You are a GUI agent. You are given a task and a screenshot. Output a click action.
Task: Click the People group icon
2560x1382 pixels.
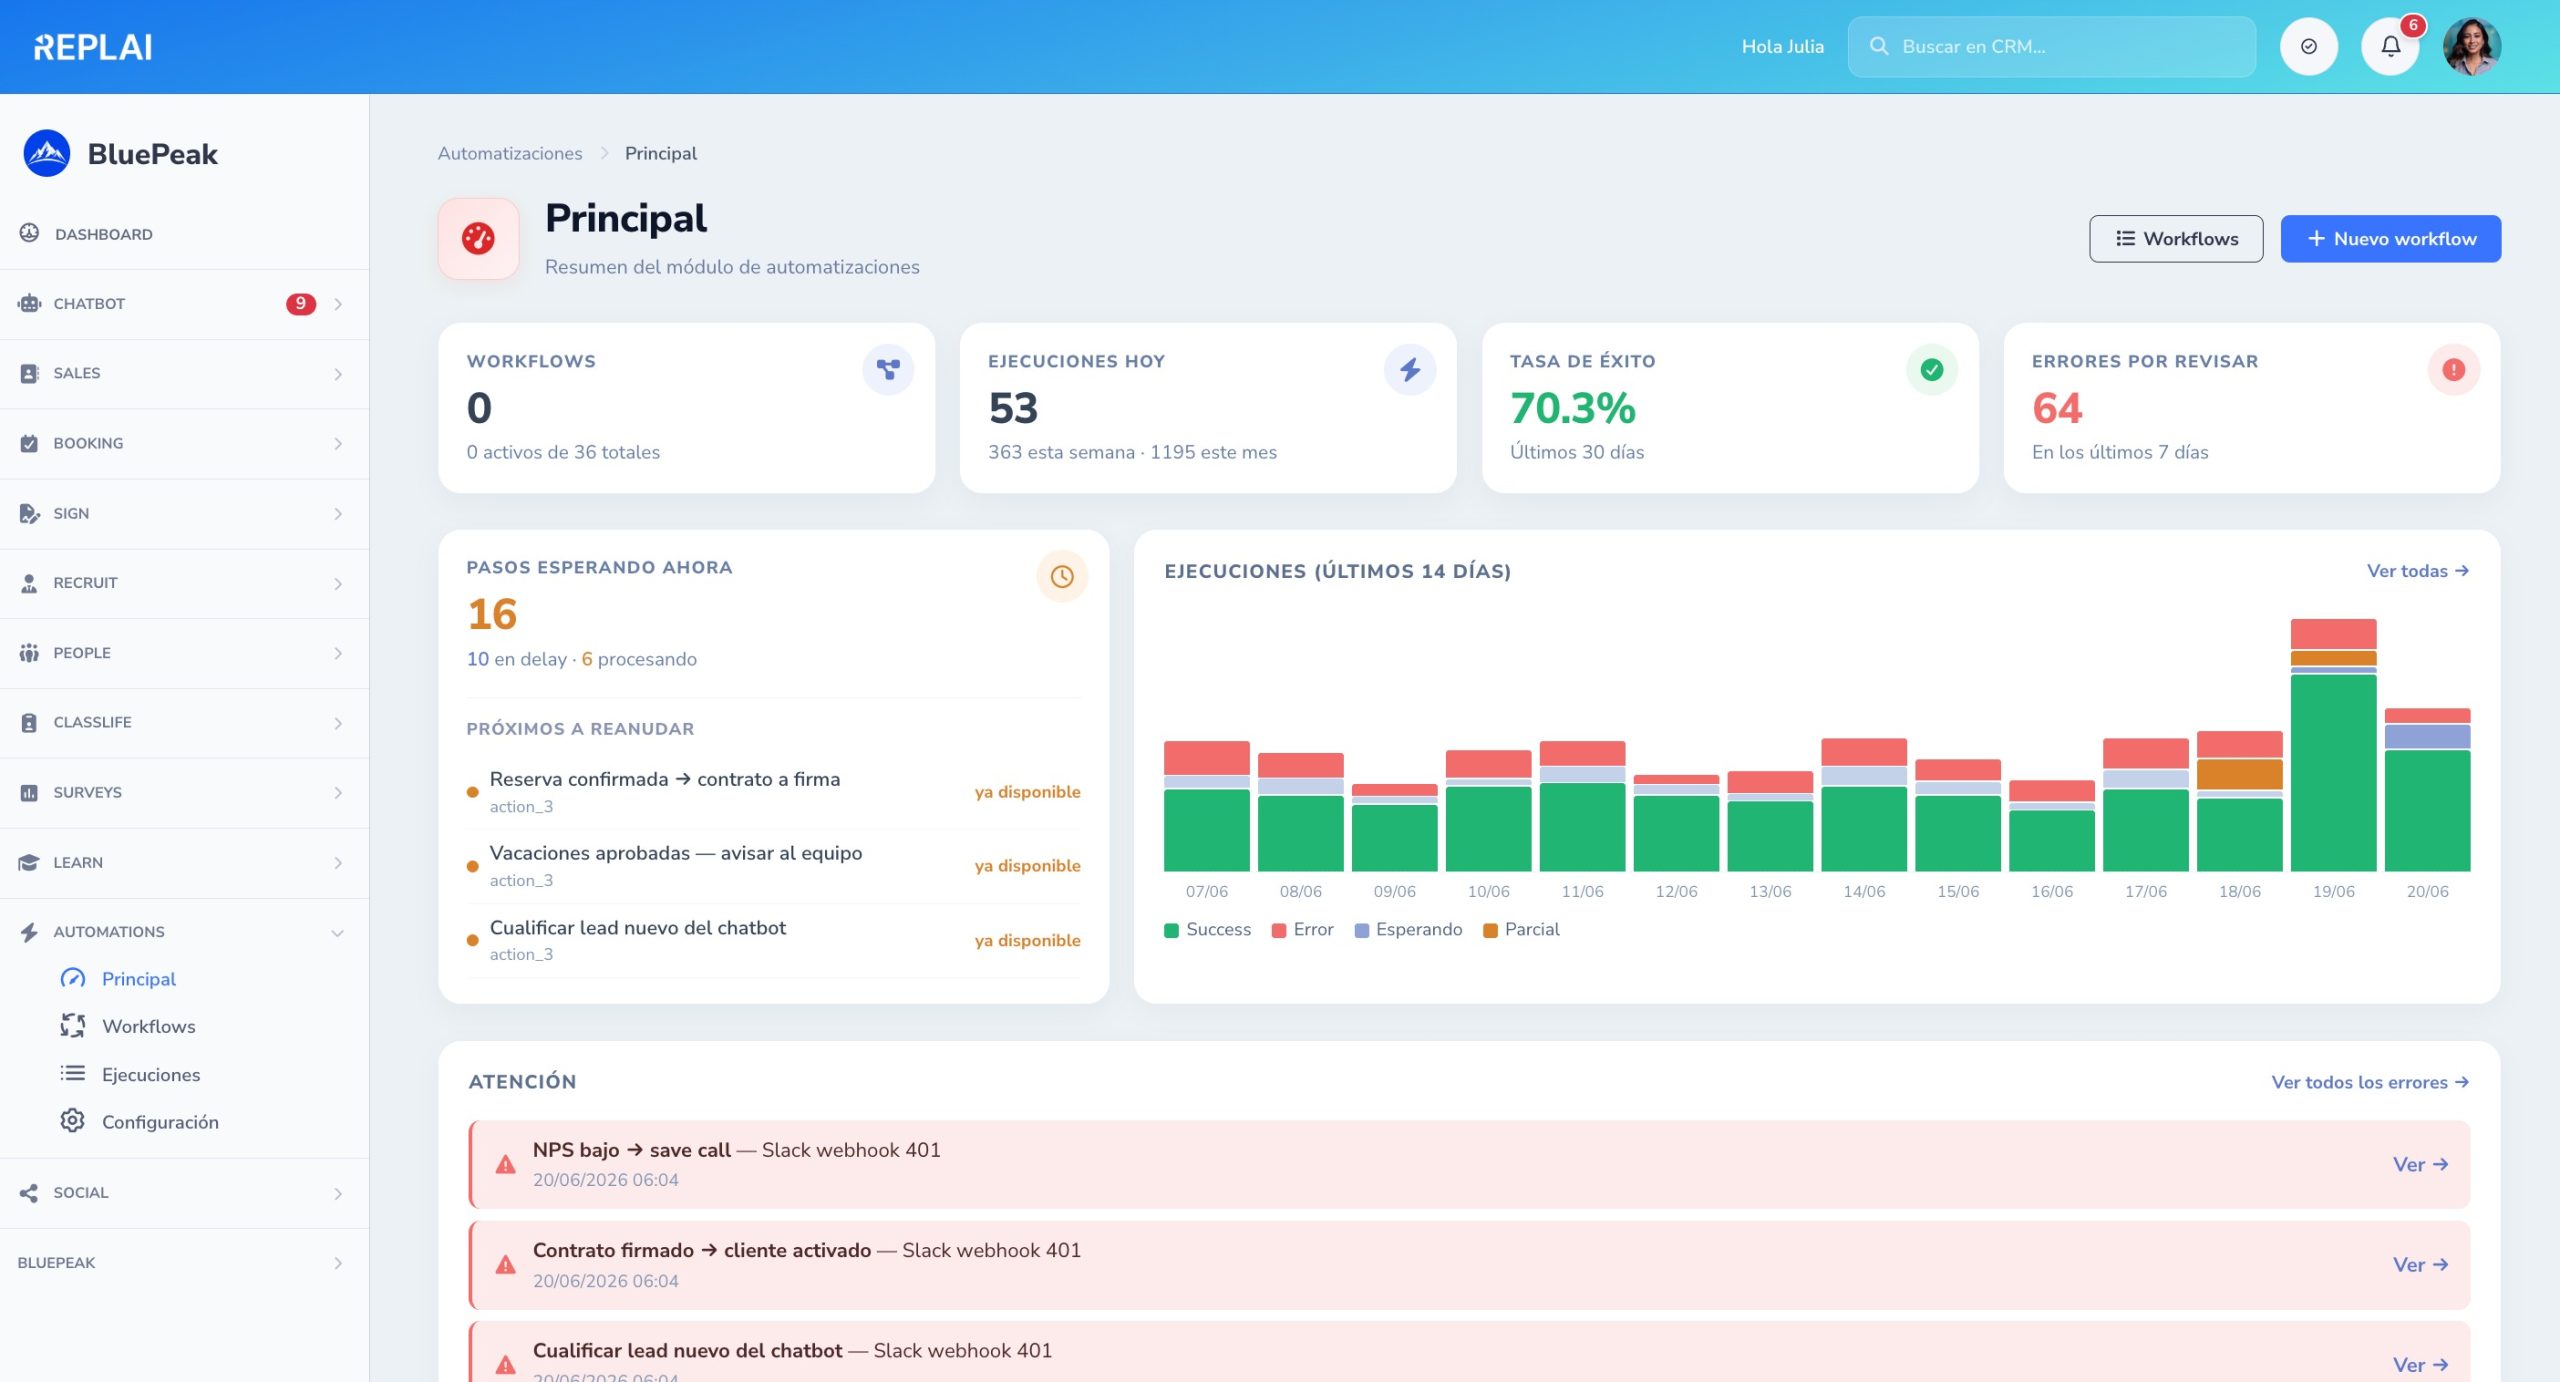pos(29,652)
